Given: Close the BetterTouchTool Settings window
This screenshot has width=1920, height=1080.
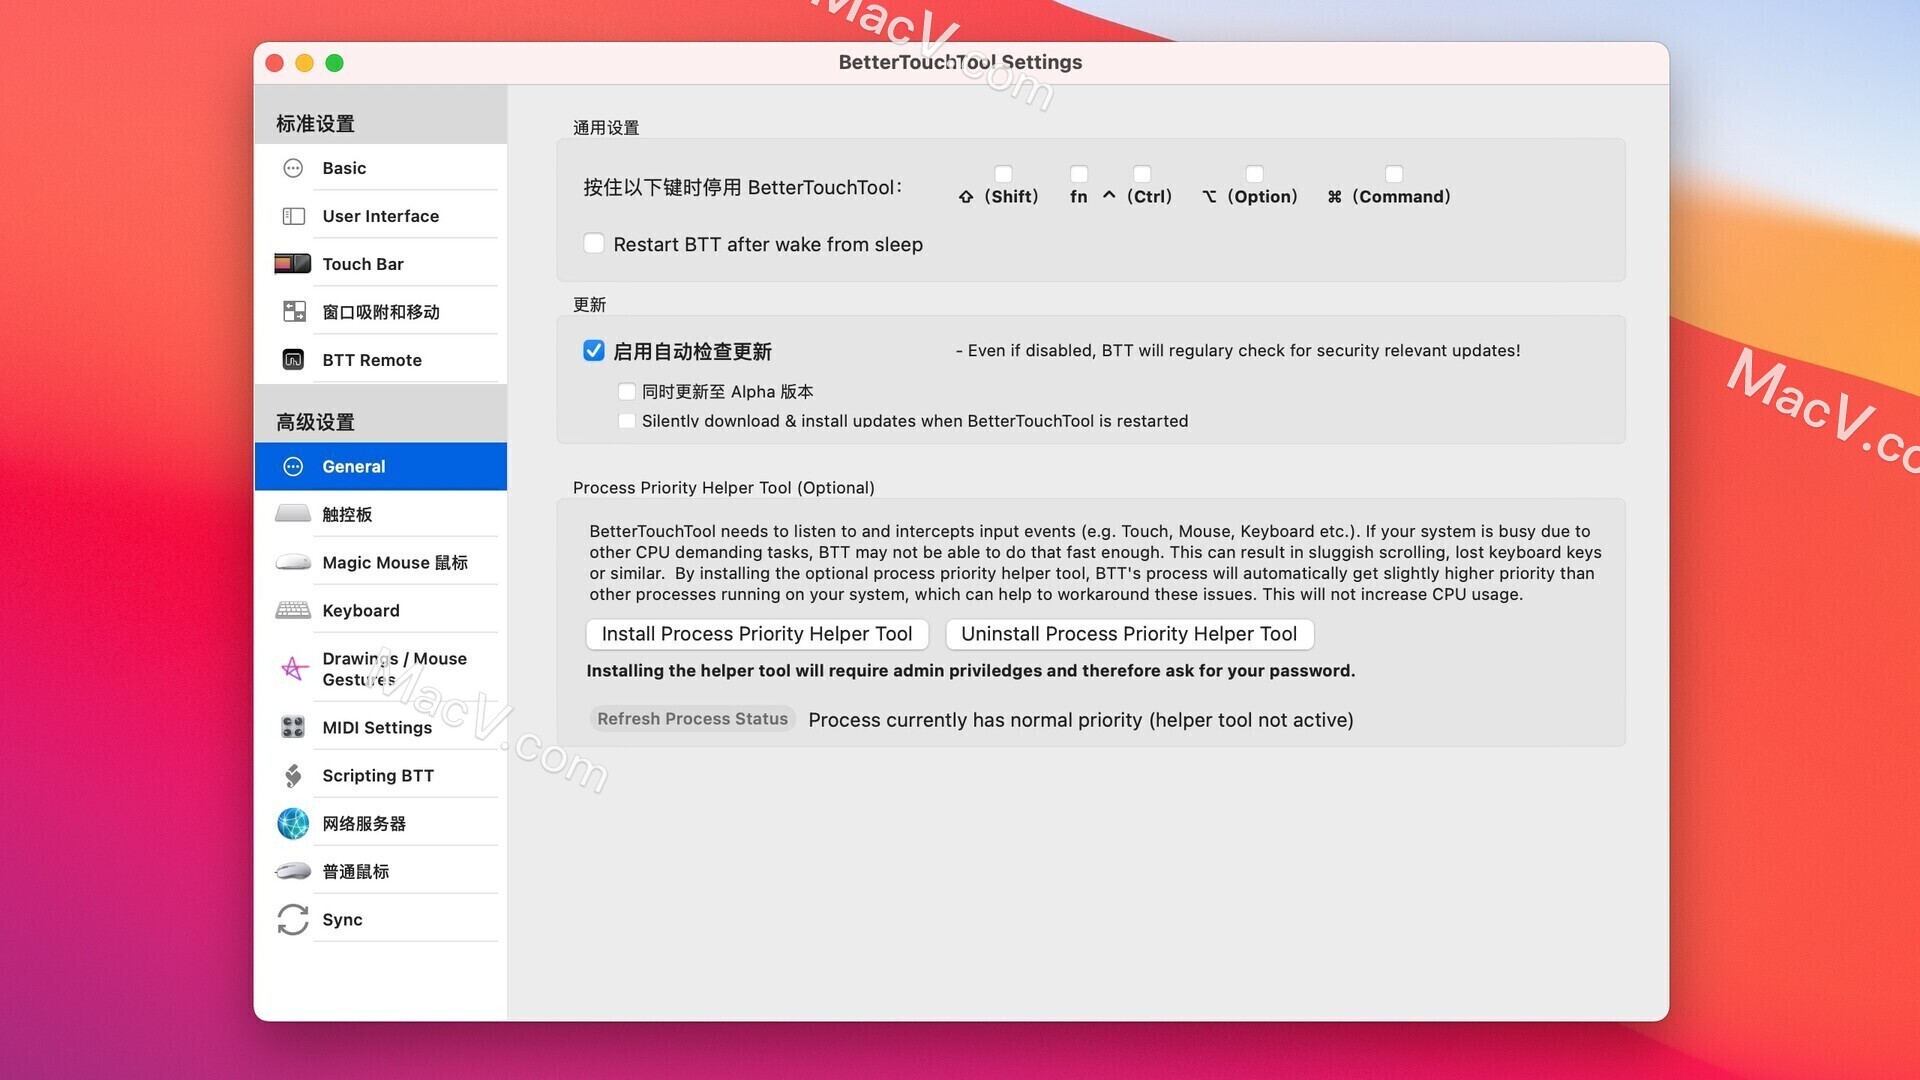Looking at the screenshot, I should coord(275,63).
